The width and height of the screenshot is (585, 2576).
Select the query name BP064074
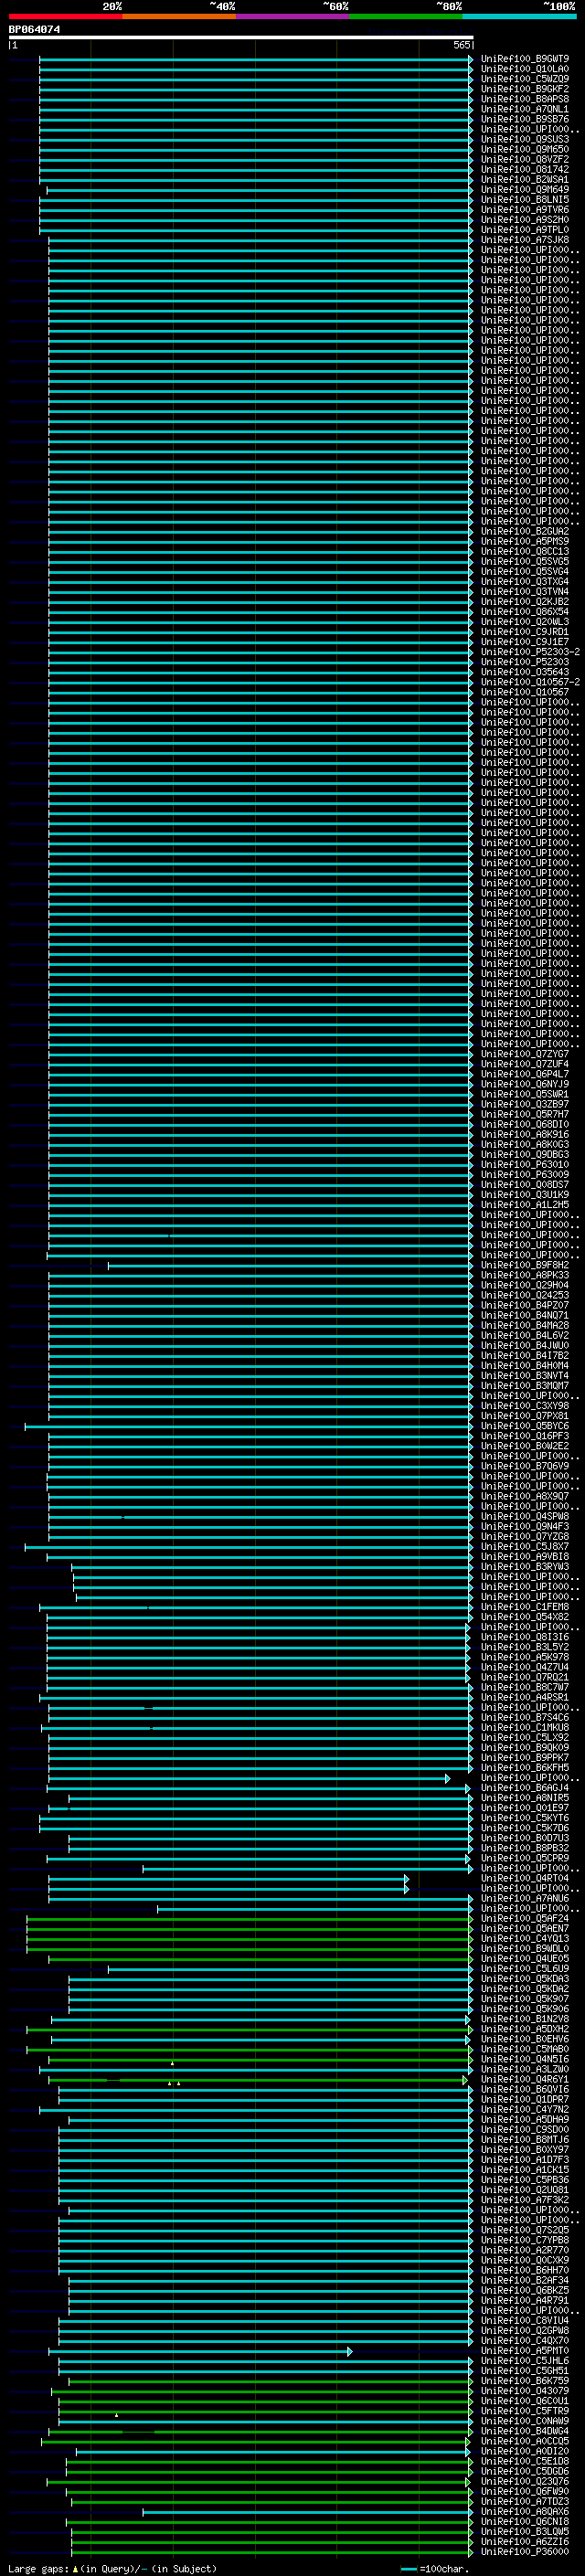click(x=34, y=29)
